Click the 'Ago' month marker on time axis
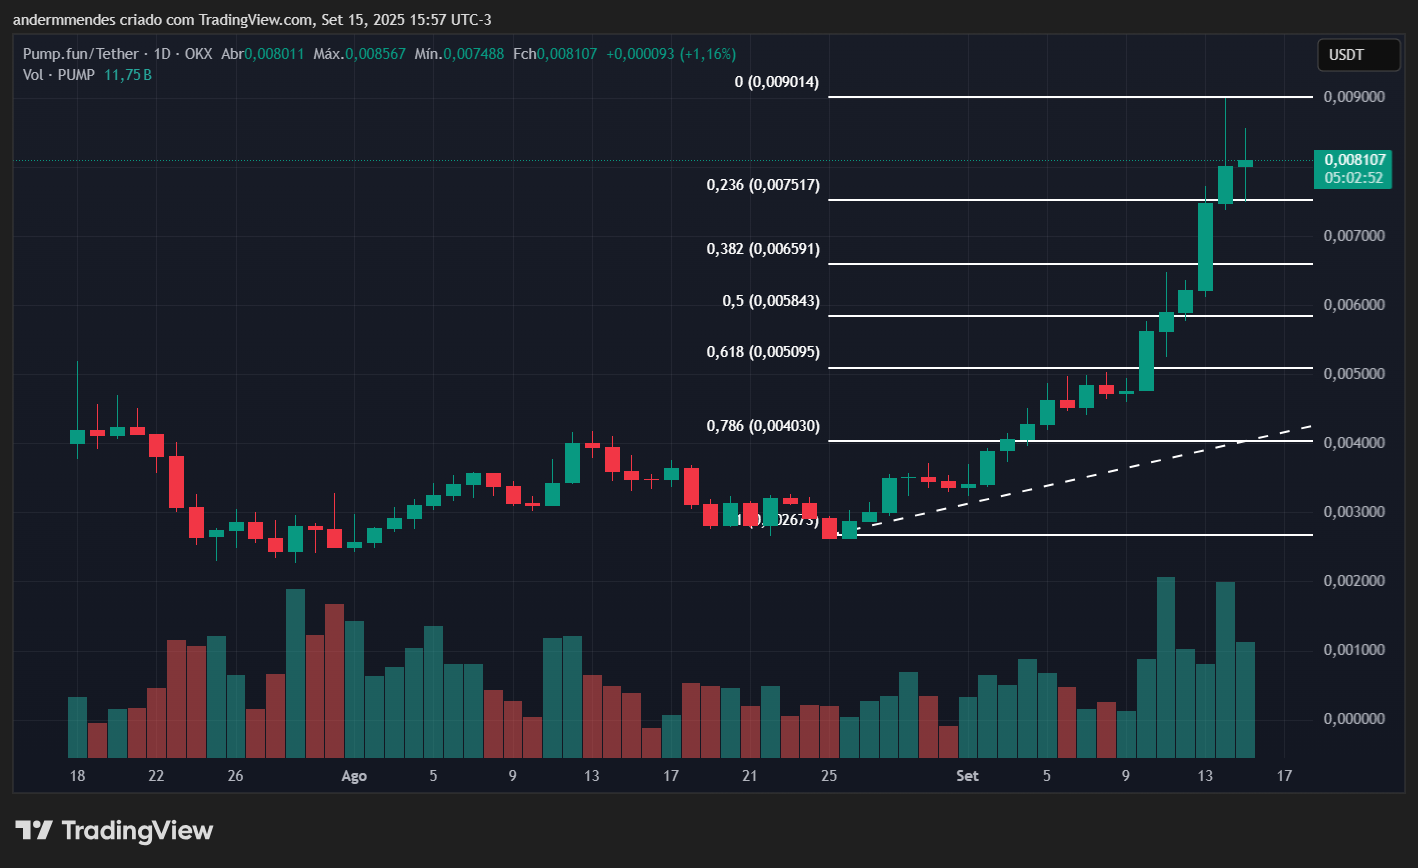This screenshot has height=868, width=1418. [354, 775]
